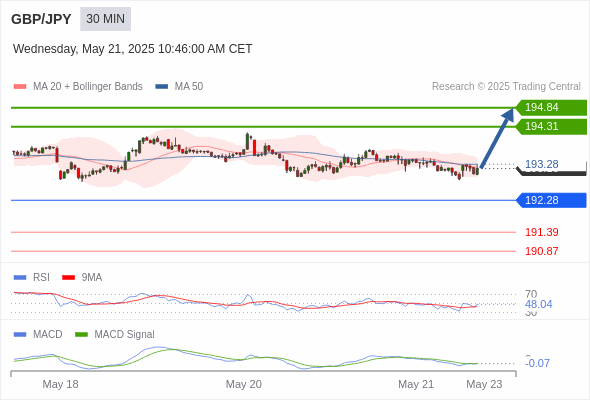The width and height of the screenshot is (590, 400).
Task: Select the GBP/JPY pair title
Action: (41, 19)
